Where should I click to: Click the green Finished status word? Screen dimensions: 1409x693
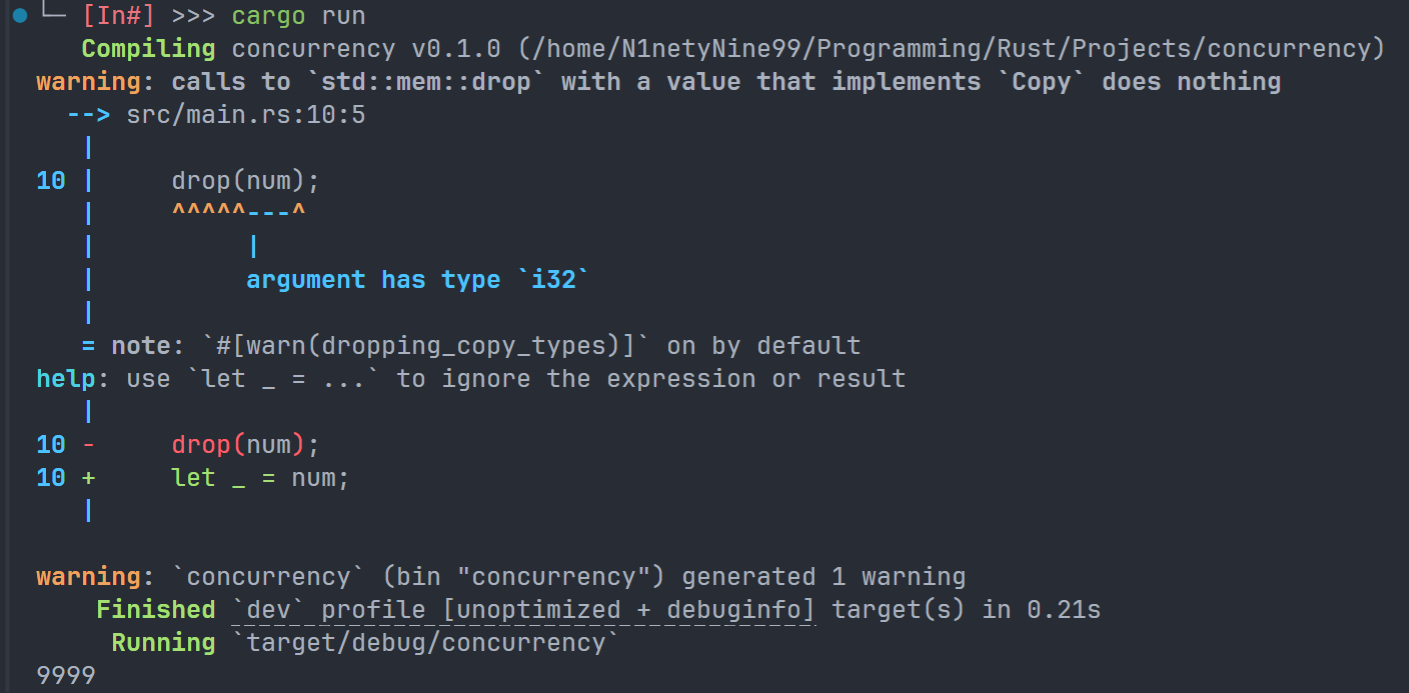click(x=155, y=610)
